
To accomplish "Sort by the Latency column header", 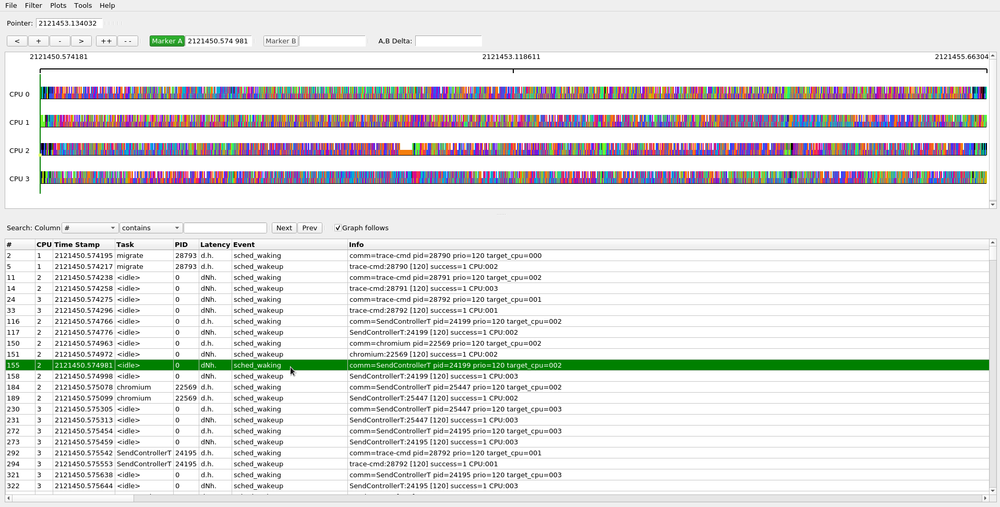I will 215,244.
